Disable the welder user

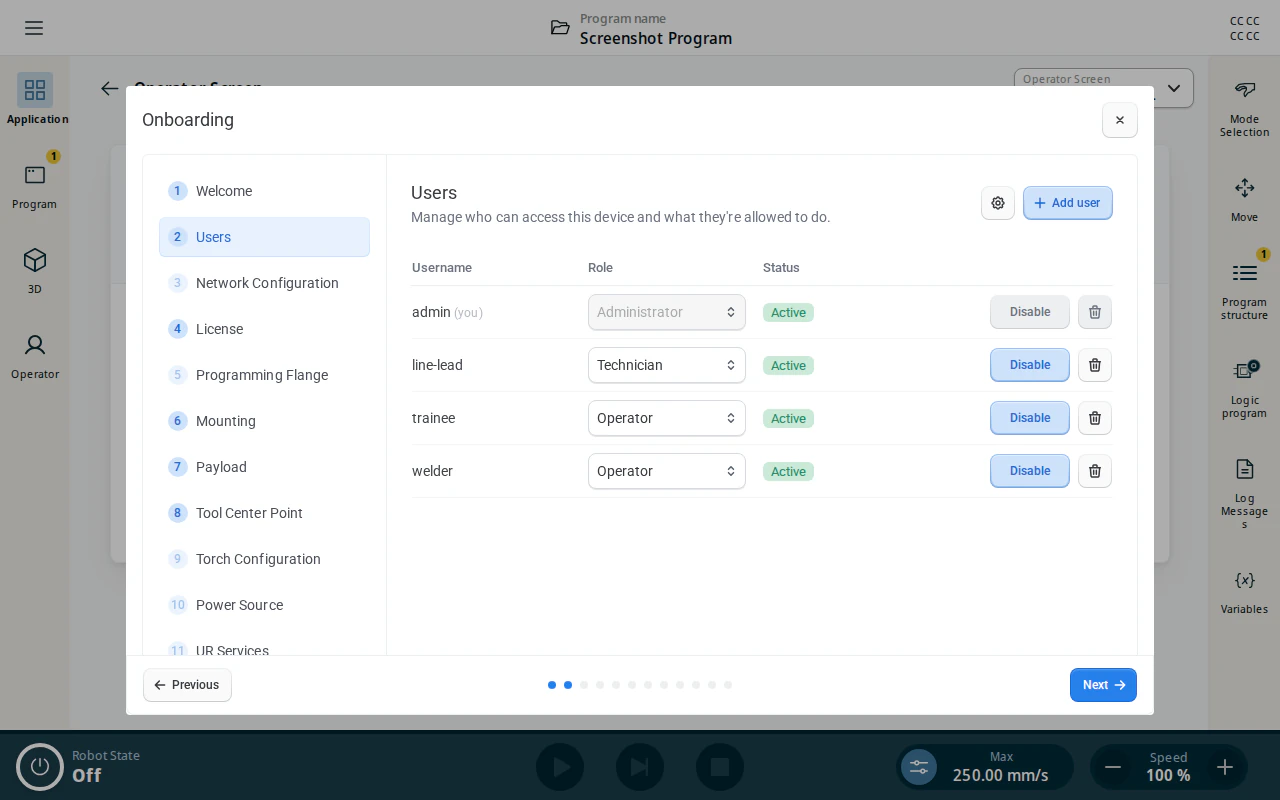[x=1030, y=471]
